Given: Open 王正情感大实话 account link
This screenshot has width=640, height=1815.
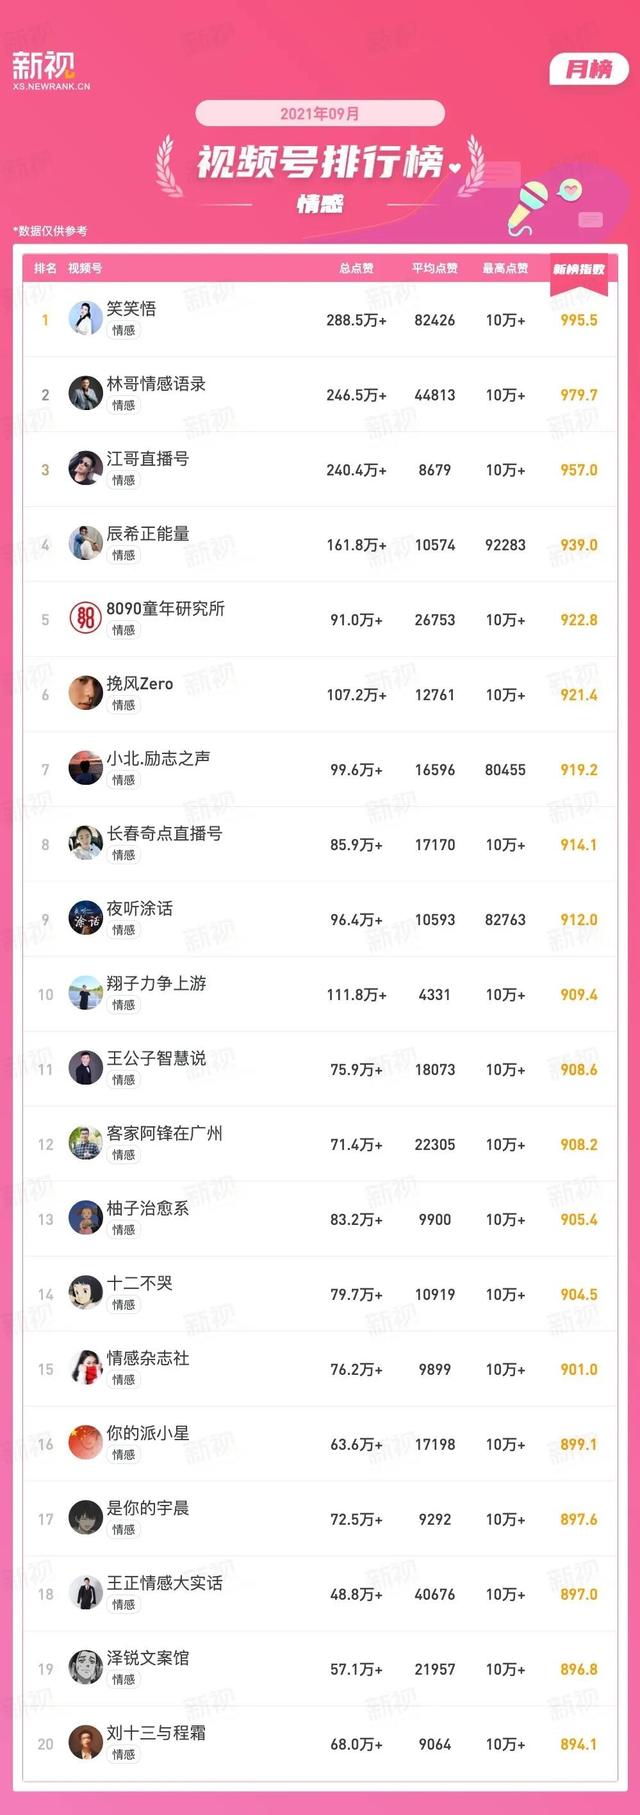Looking at the screenshot, I should point(165,1583).
